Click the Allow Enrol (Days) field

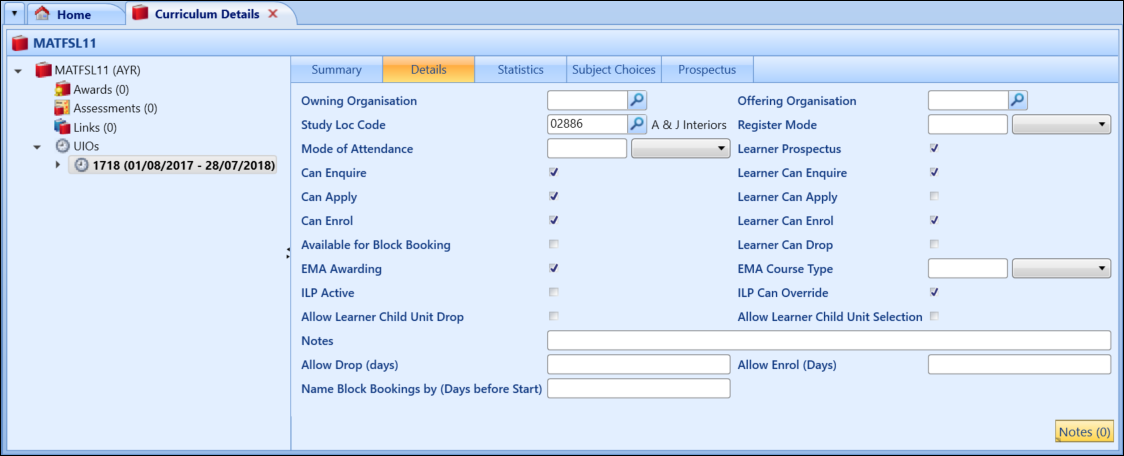coord(1019,364)
